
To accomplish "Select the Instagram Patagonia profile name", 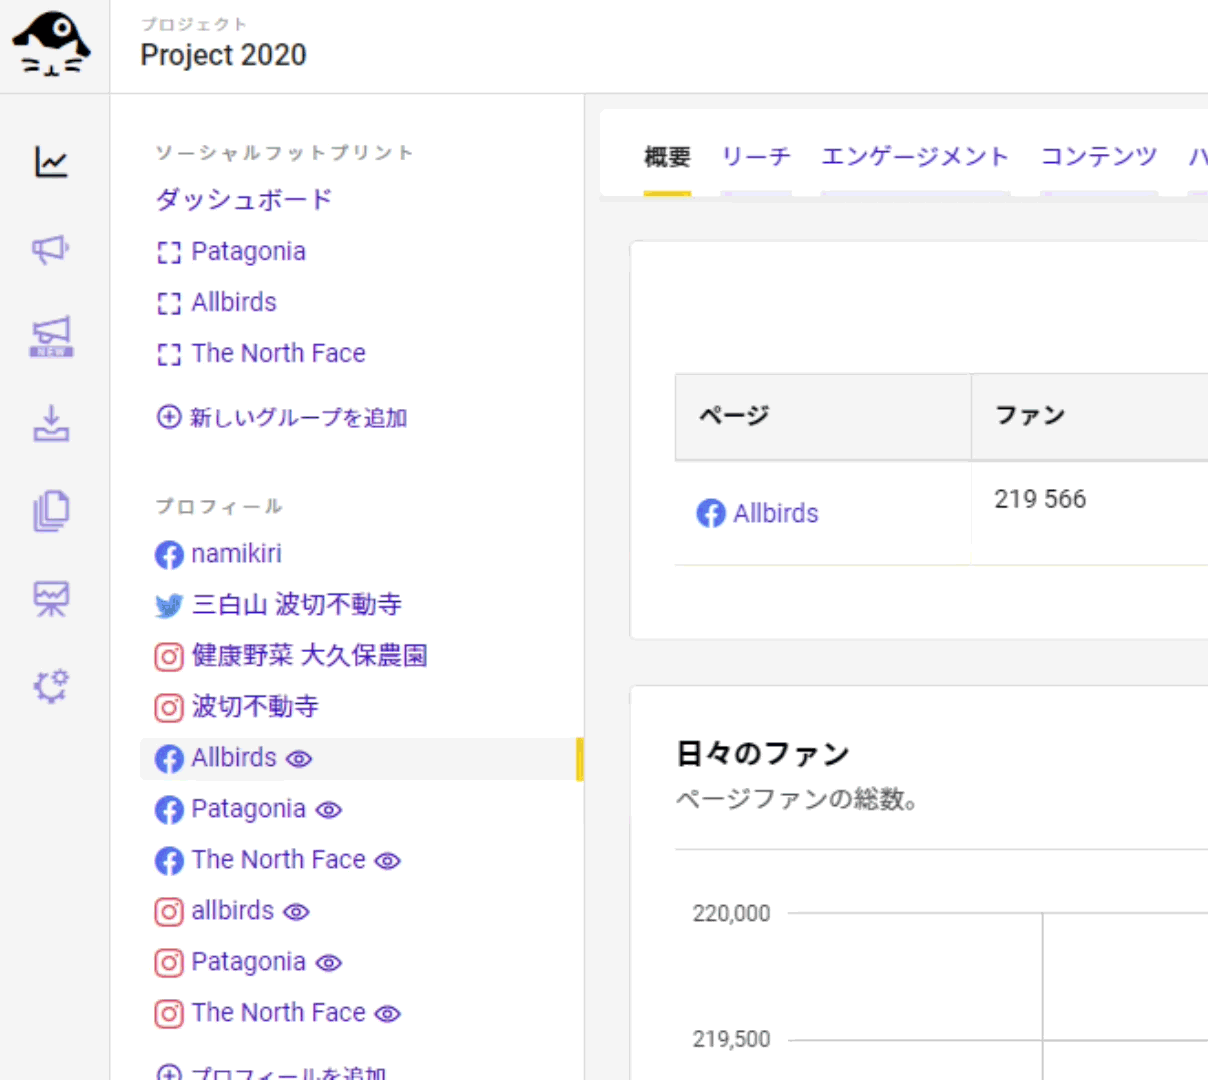I will pos(249,962).
